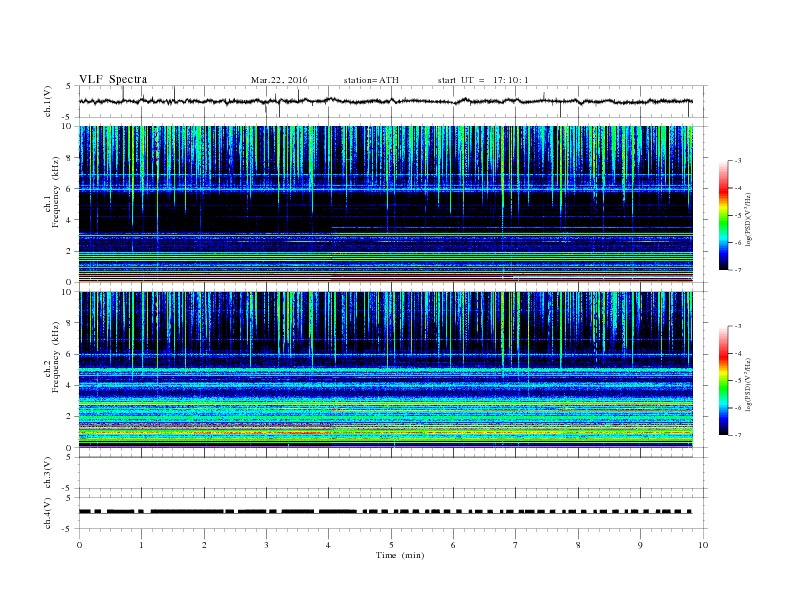Click the ch.4 black pulse trace
Viewport: 792px width, 612px height.
[x=386, y=512]
